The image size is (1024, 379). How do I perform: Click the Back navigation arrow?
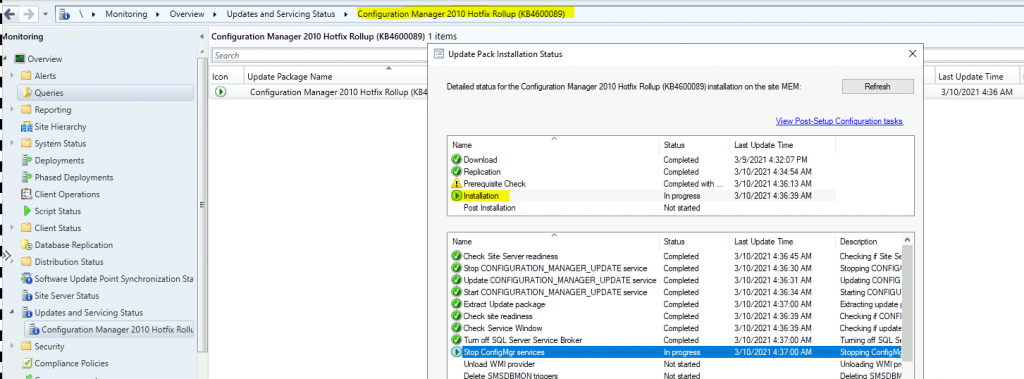[9, 14]
